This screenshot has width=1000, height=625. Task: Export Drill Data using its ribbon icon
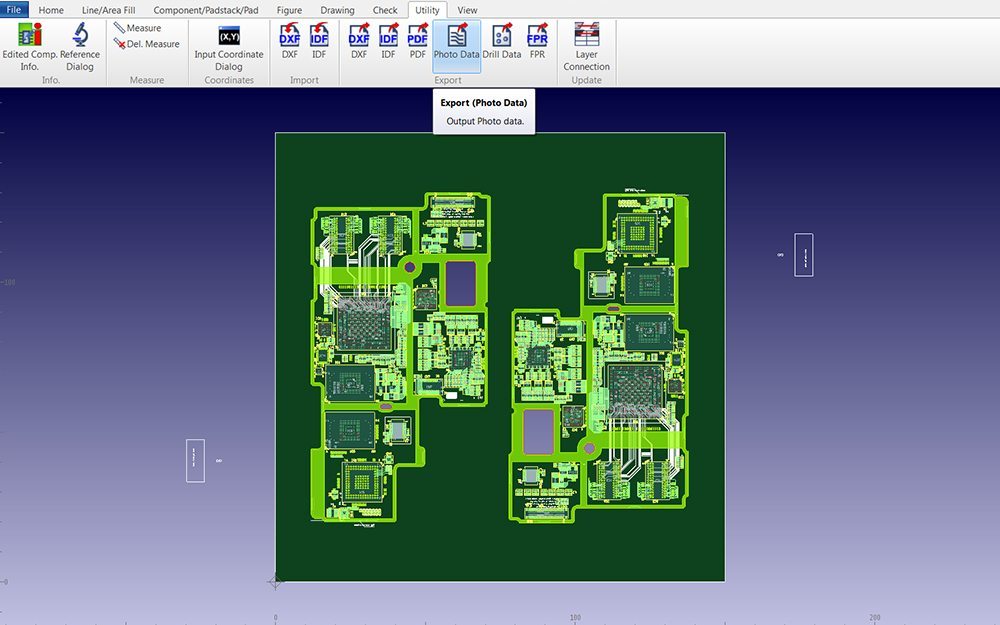[x=501, y=45]
